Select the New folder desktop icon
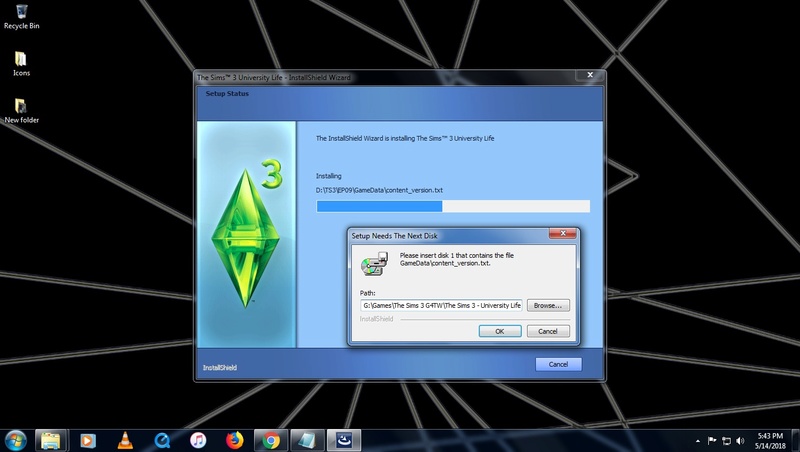 point(21,111)
